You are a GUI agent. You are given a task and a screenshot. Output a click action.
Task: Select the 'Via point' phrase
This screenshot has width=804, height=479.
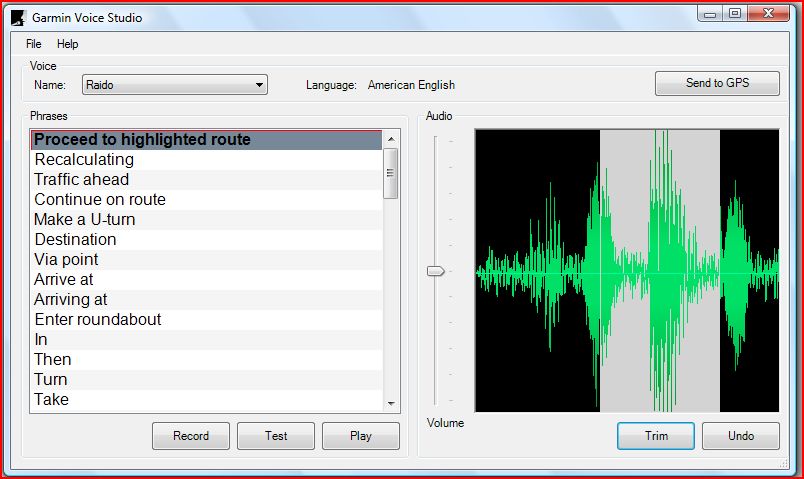point(206,260)
